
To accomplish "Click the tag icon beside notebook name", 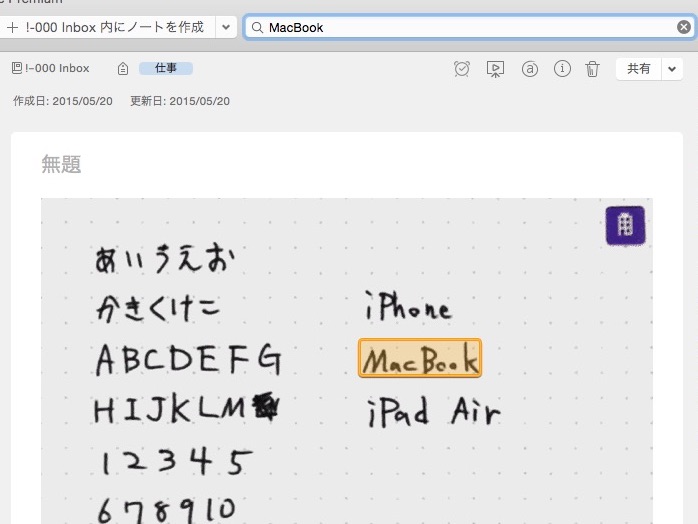I will pyautogui.click(x=123, y=69).
